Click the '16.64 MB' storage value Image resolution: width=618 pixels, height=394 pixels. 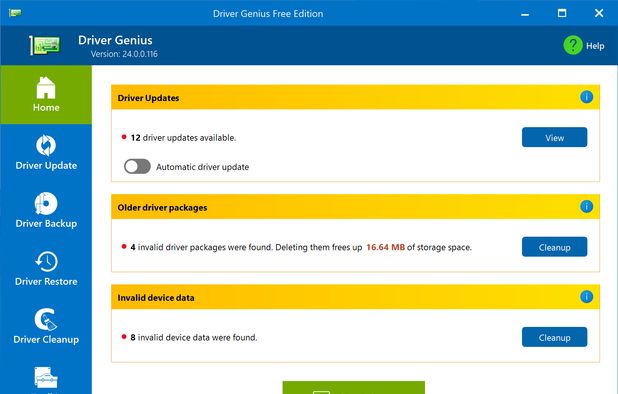click(385, 247)
